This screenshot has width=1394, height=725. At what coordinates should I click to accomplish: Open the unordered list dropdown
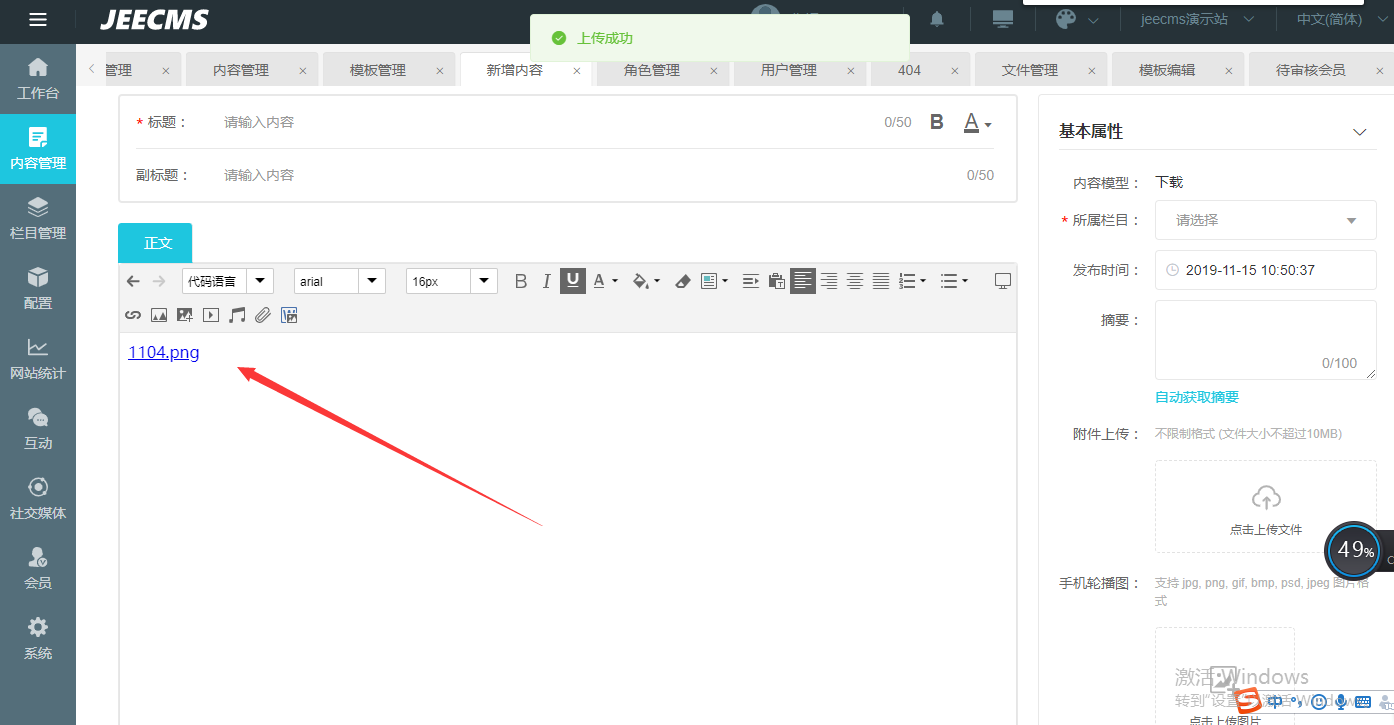(x=954, y=281)
